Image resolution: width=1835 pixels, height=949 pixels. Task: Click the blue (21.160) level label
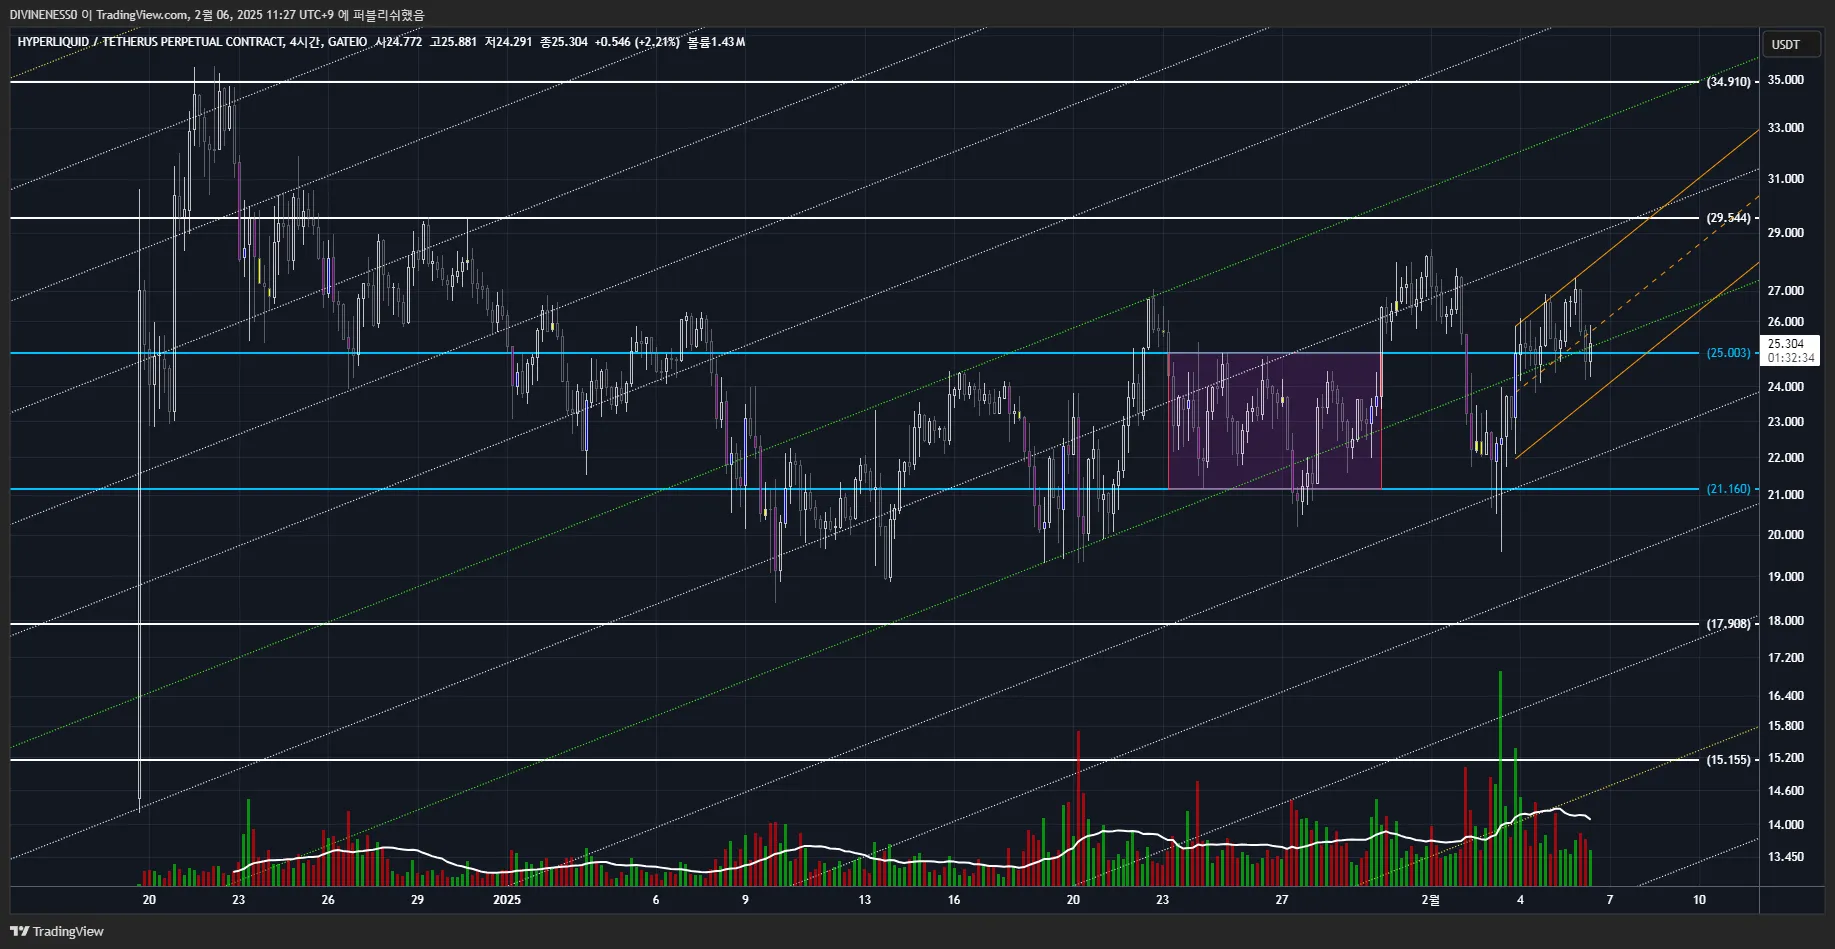[x=1729, y=489]
